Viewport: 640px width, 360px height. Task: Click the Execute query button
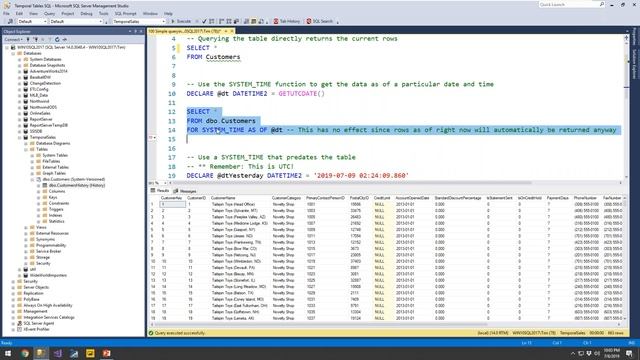point(181,21)
